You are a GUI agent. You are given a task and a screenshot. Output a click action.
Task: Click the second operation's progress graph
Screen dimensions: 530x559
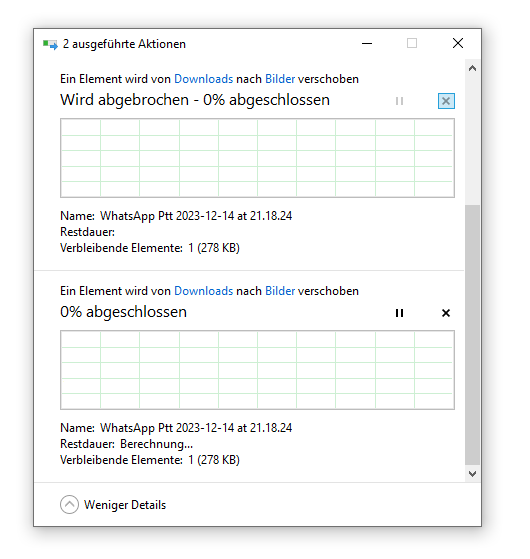click(x=257, y=370)
